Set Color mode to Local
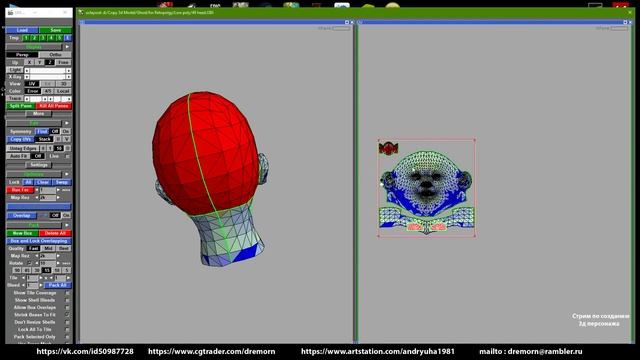The height and width of the screenshot is (360, 640). pyautogui.click(x=63, y=91)
